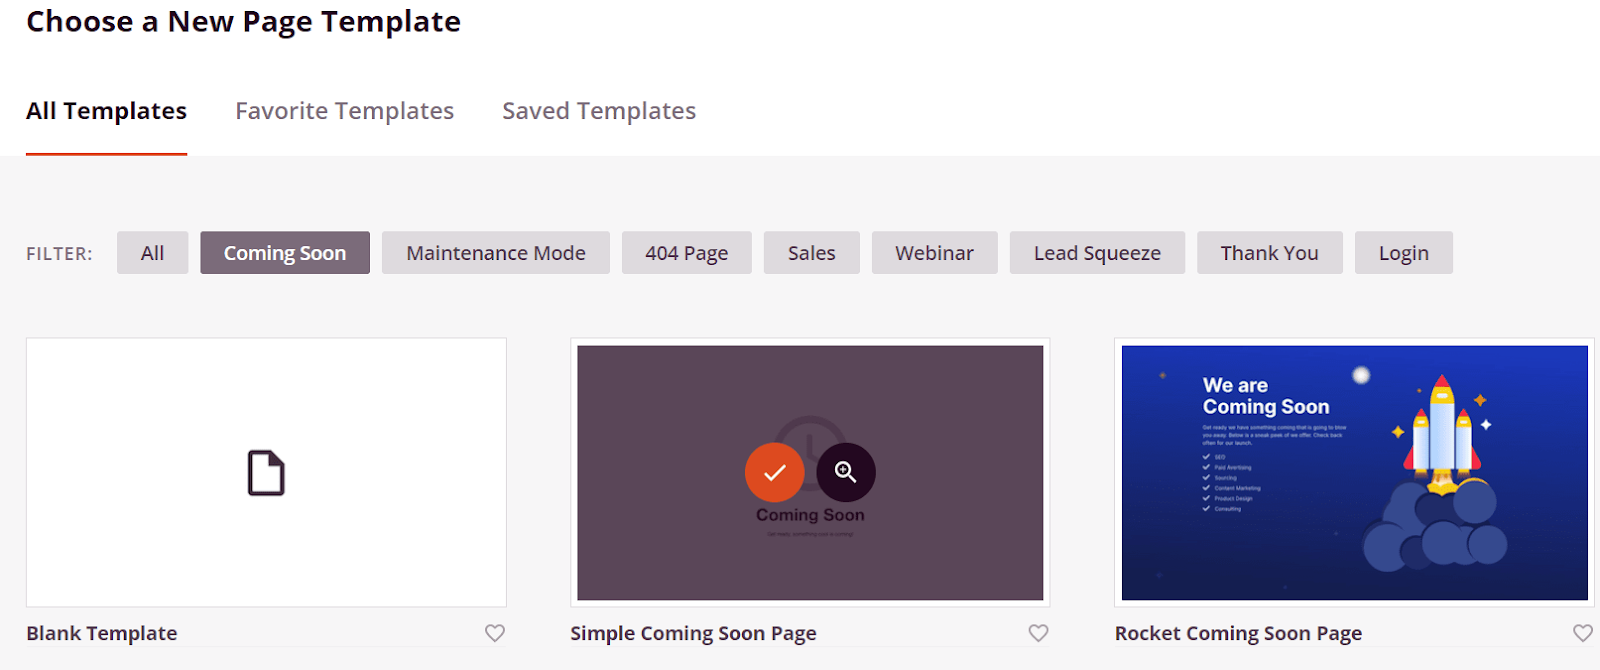Click the orange checkmark select-template icon
The image size is (1600, 670).
774,472
